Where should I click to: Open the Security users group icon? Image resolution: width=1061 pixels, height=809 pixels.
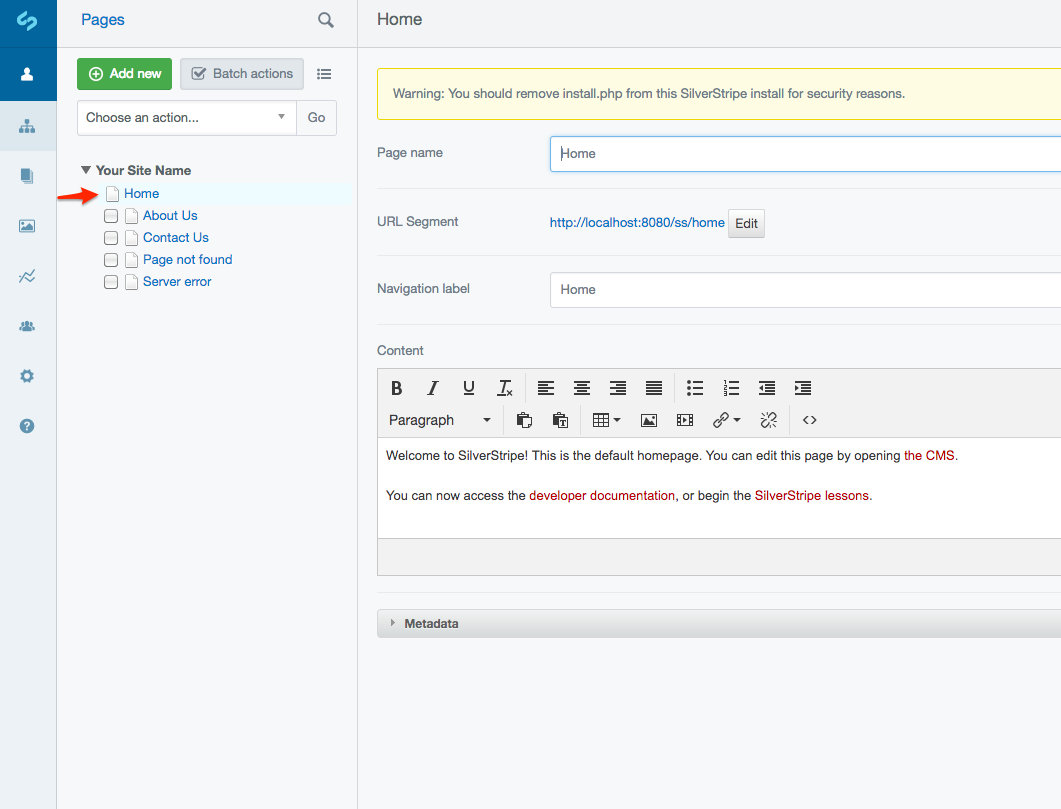pos(27,326)
